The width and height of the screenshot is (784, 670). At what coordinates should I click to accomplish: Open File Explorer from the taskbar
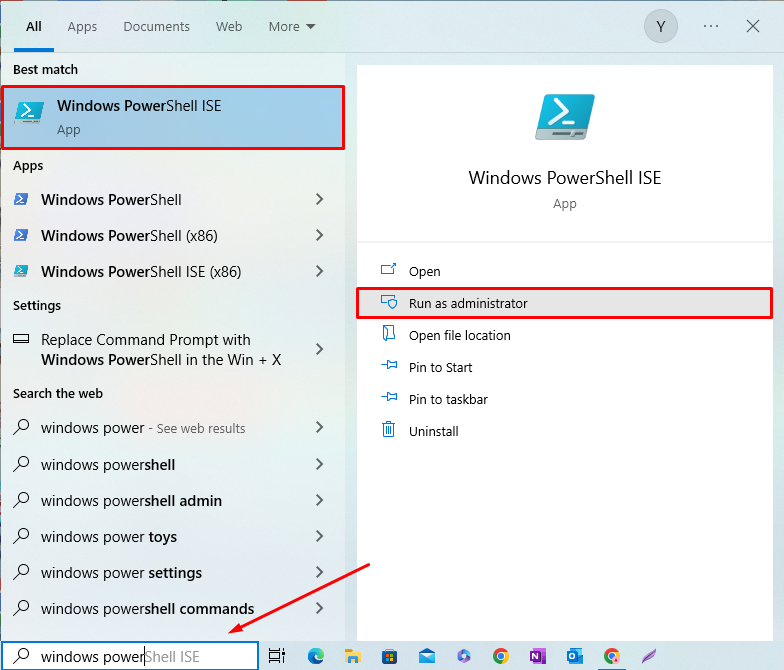(x=352, y=656)
